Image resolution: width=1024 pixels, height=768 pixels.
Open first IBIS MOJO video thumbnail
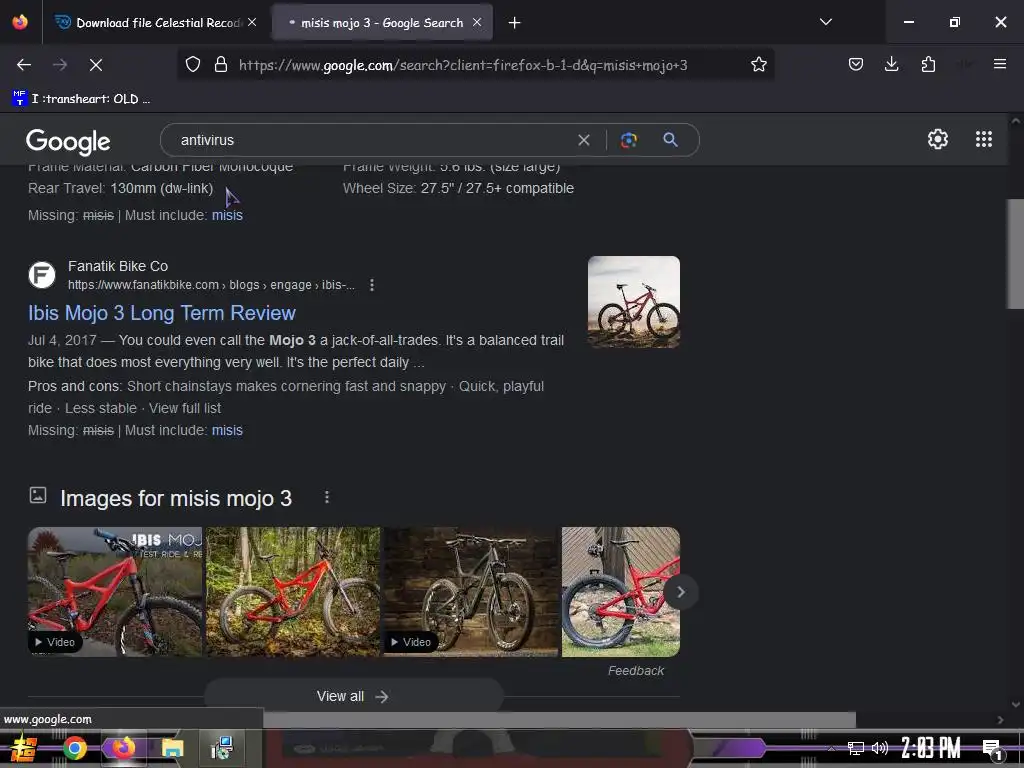click(x=115, y=592)
